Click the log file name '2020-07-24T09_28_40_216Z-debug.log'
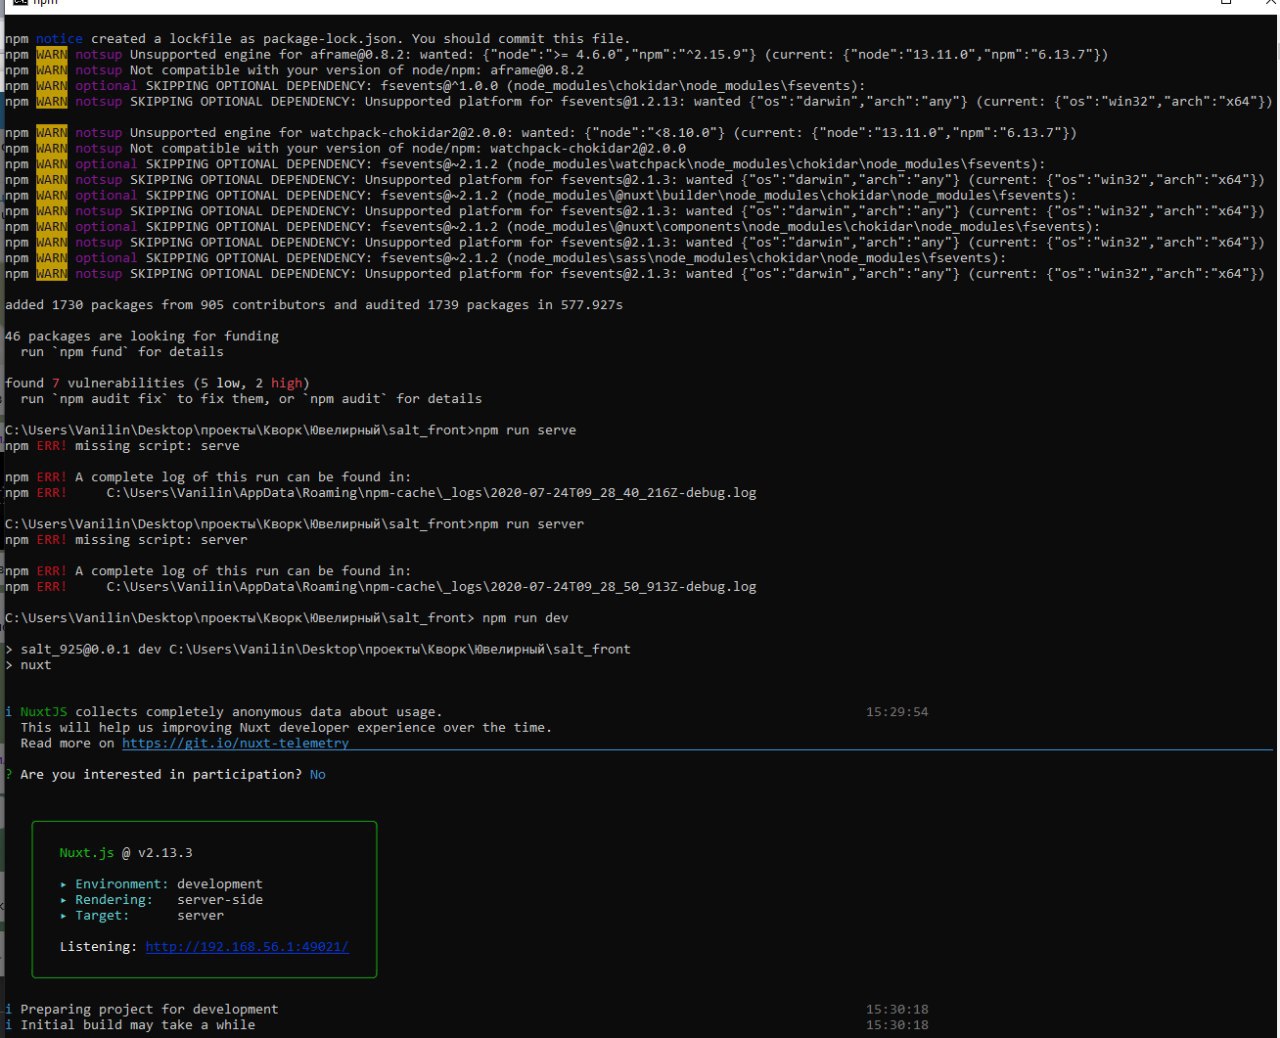The width and height of the screenshot is (1280, 1038). [623, 493]
